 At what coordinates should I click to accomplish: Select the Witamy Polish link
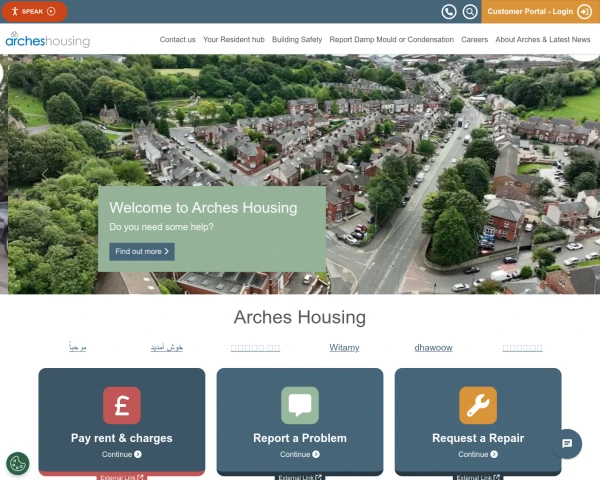(x=344, y=348)
